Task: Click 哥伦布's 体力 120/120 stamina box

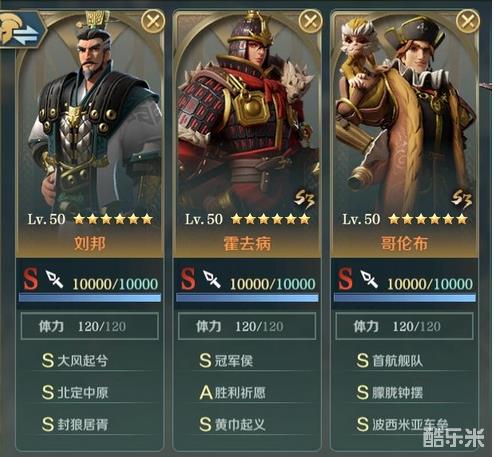Action: 404,326
